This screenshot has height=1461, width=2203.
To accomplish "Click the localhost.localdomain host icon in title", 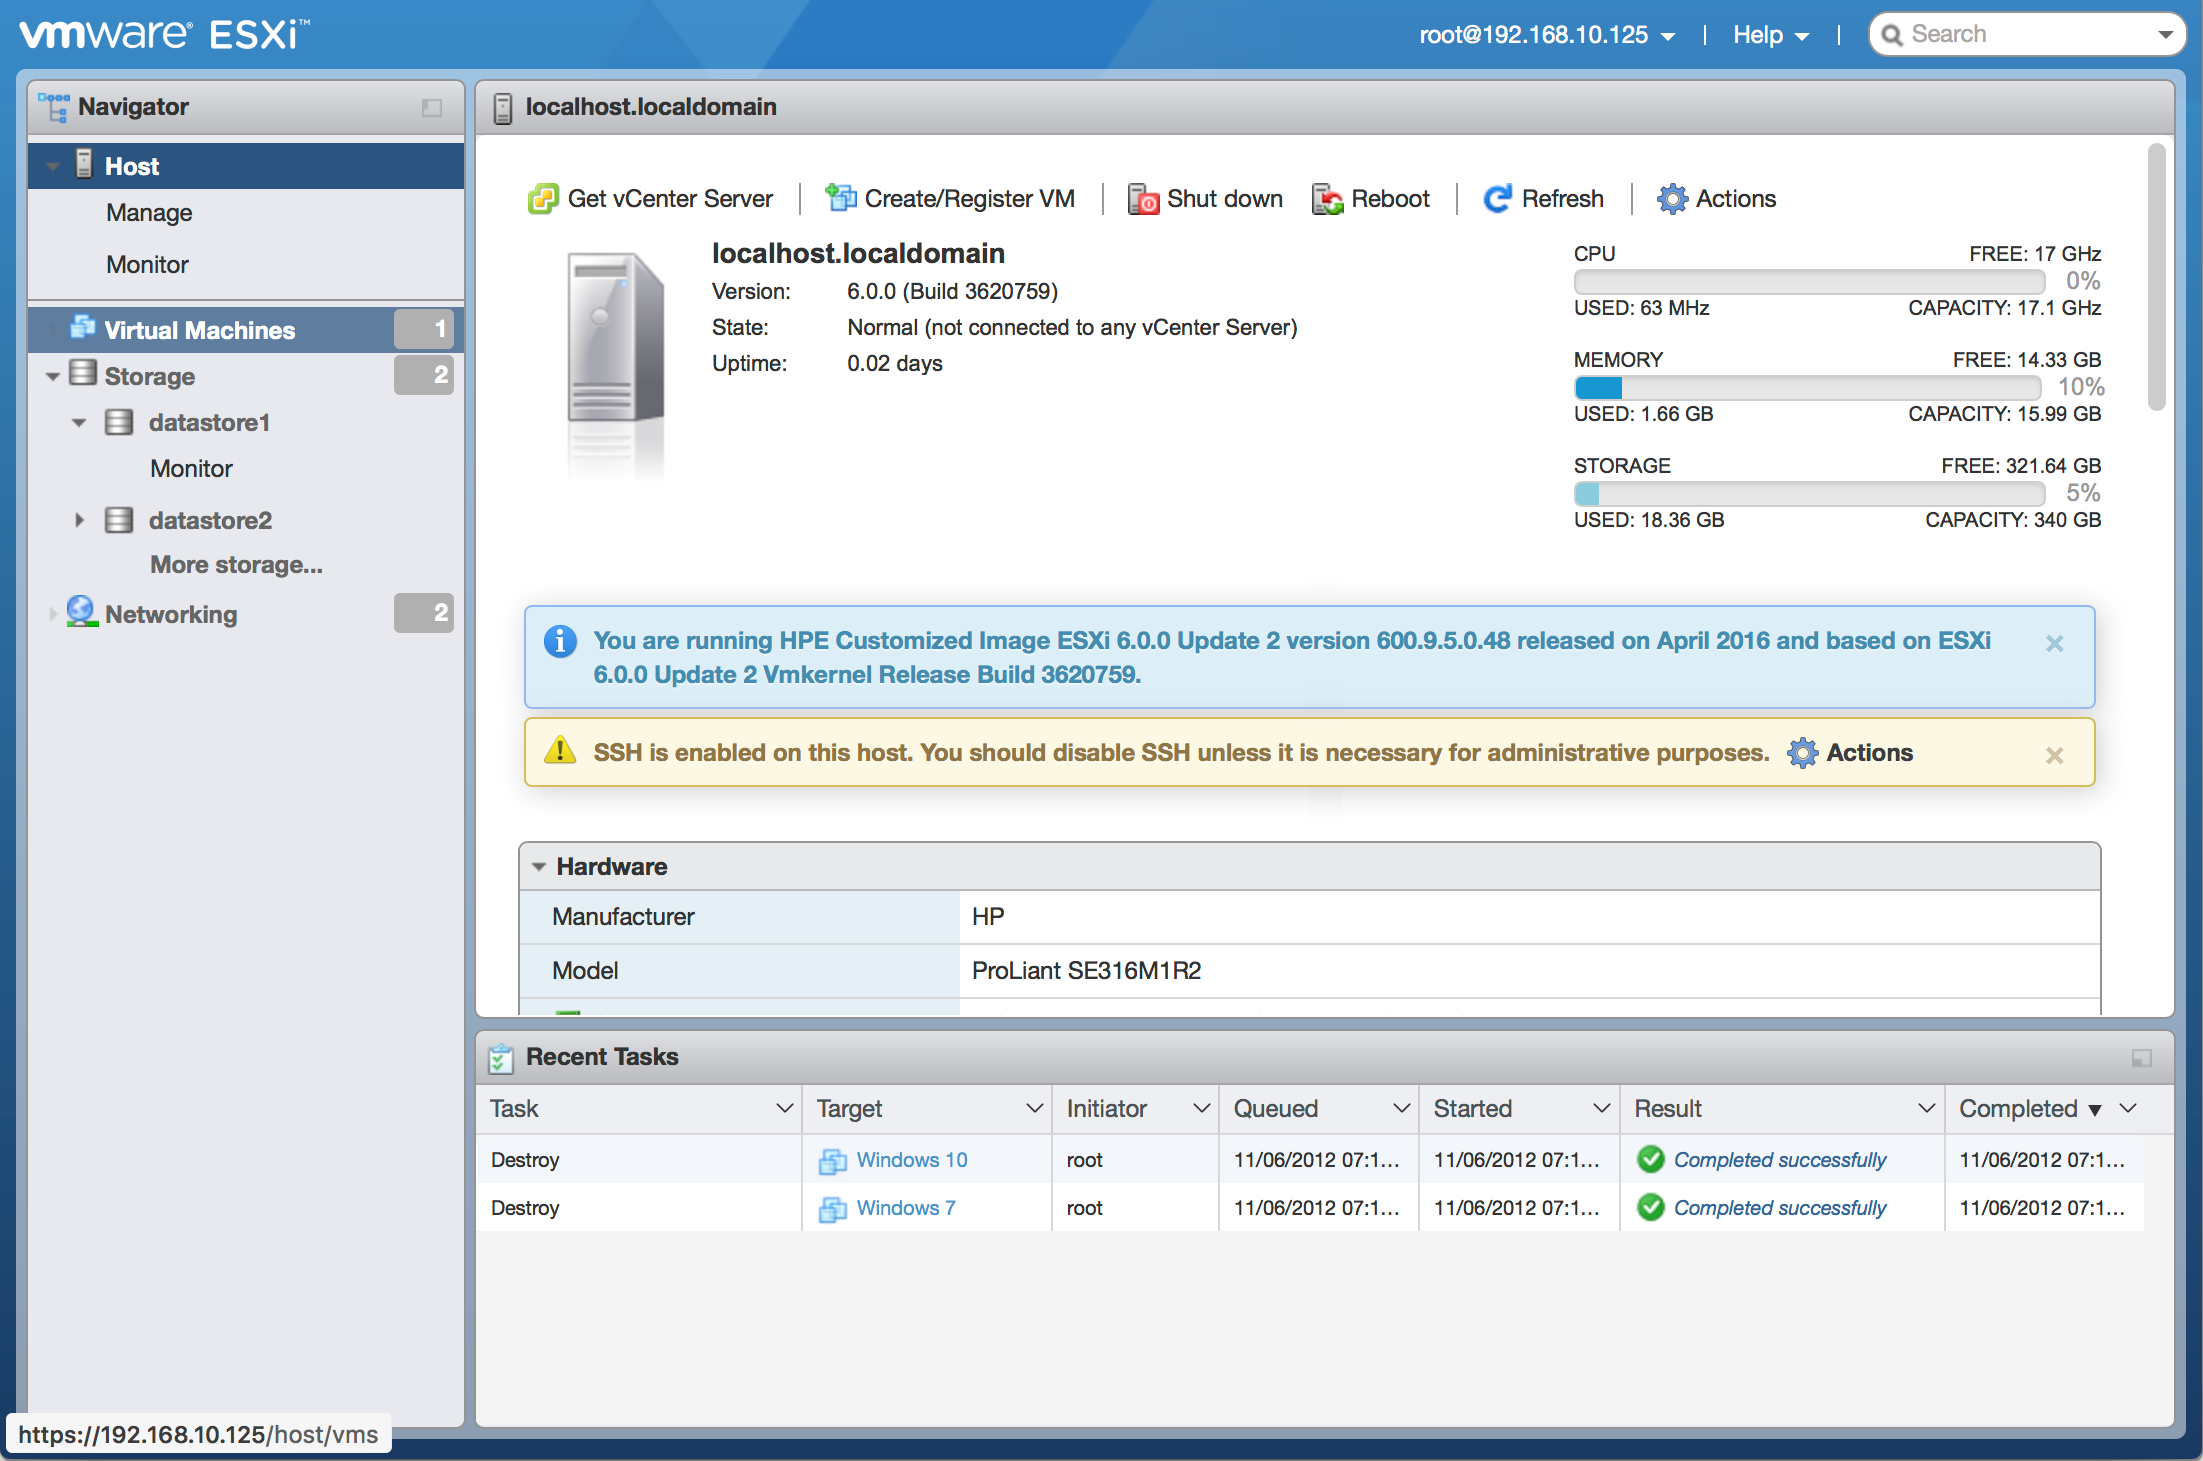I will click(x=503, y=108).
